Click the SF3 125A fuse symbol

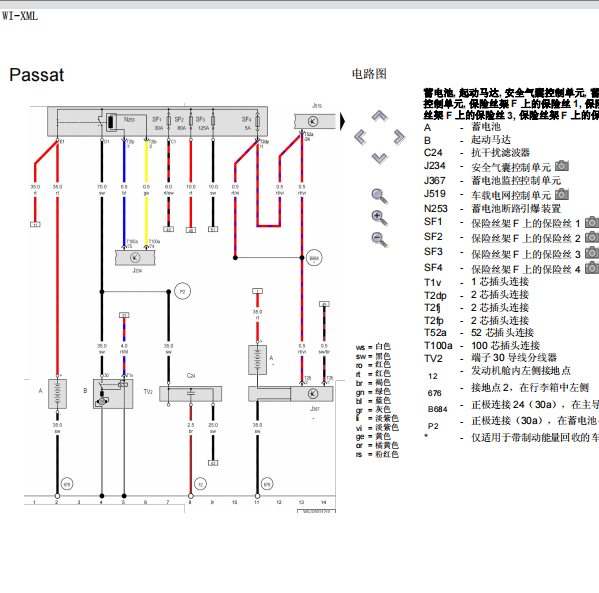(213, 121)
